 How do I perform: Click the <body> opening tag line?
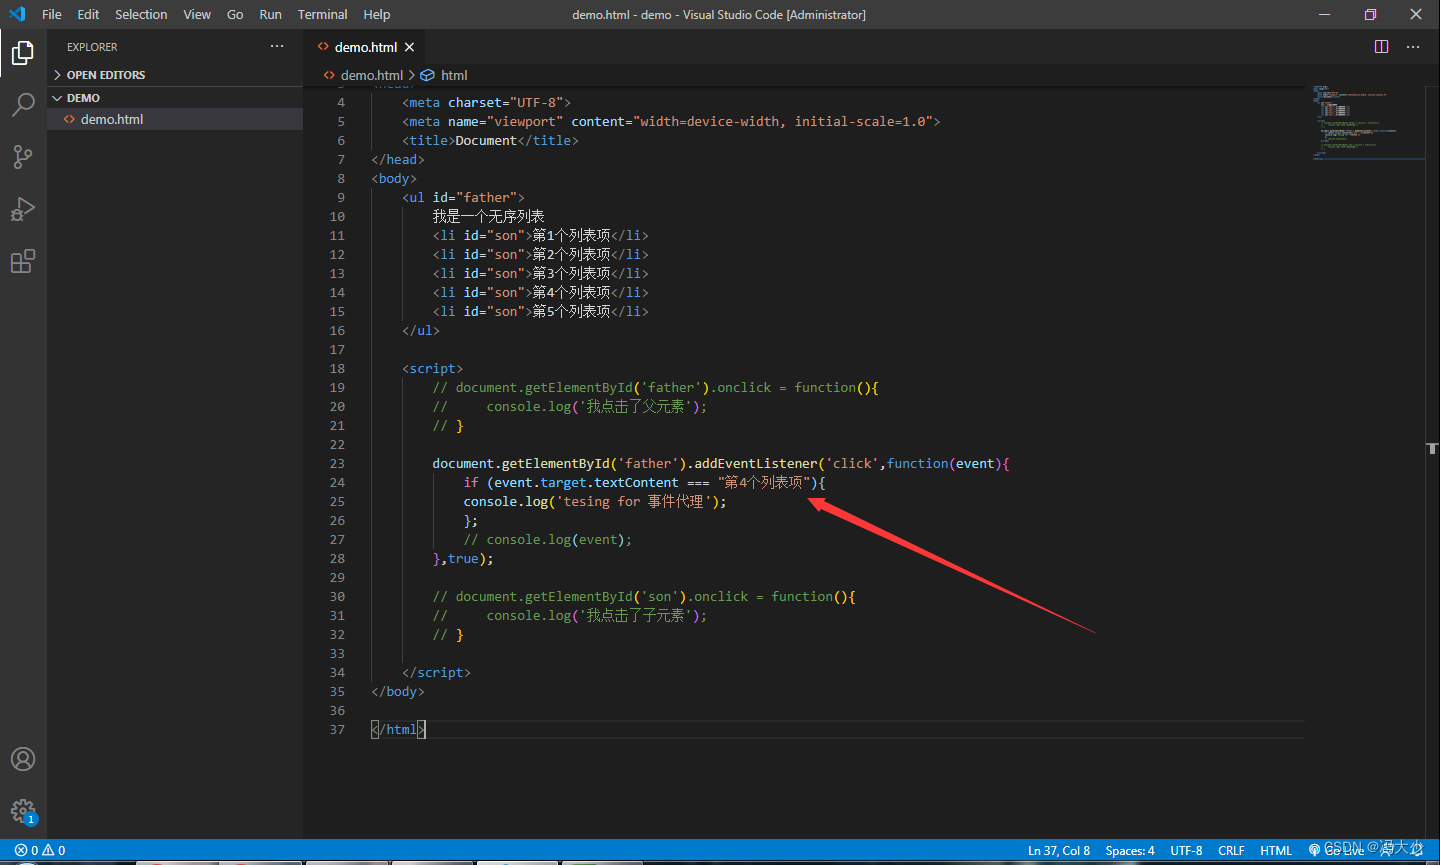tap(394, 178)
